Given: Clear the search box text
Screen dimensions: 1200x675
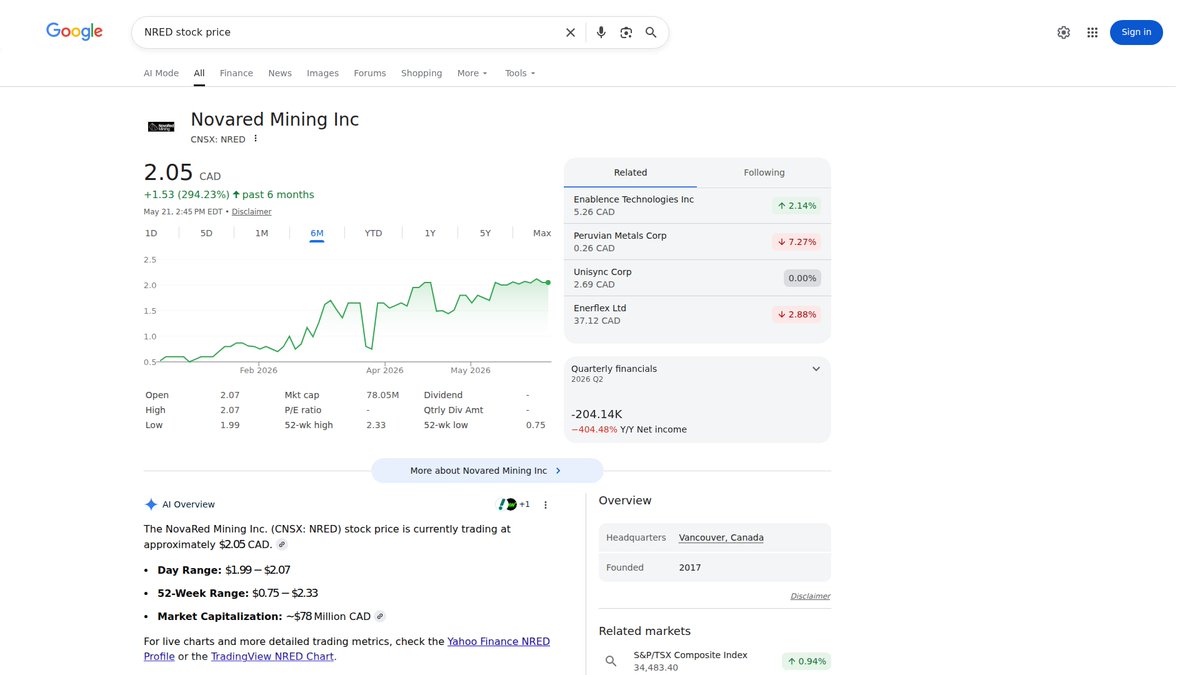Looking at the screenshot, I should tap(570, 32).
